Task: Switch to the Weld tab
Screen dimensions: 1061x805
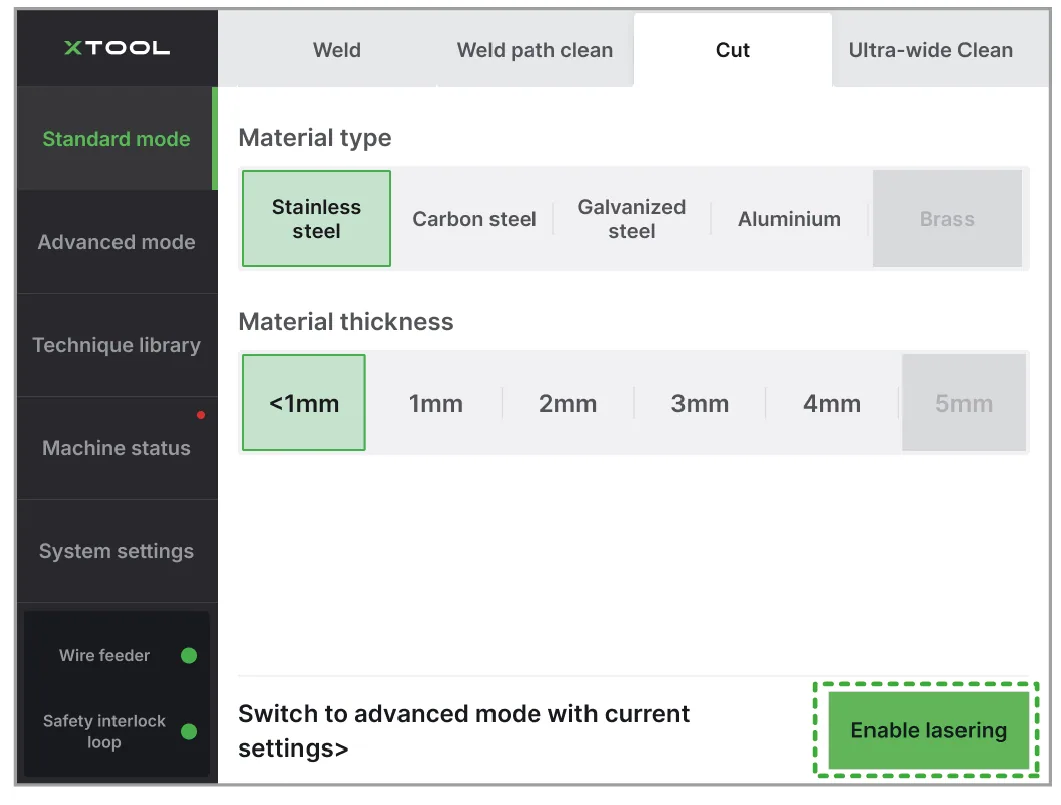Action: click(336, 50)
